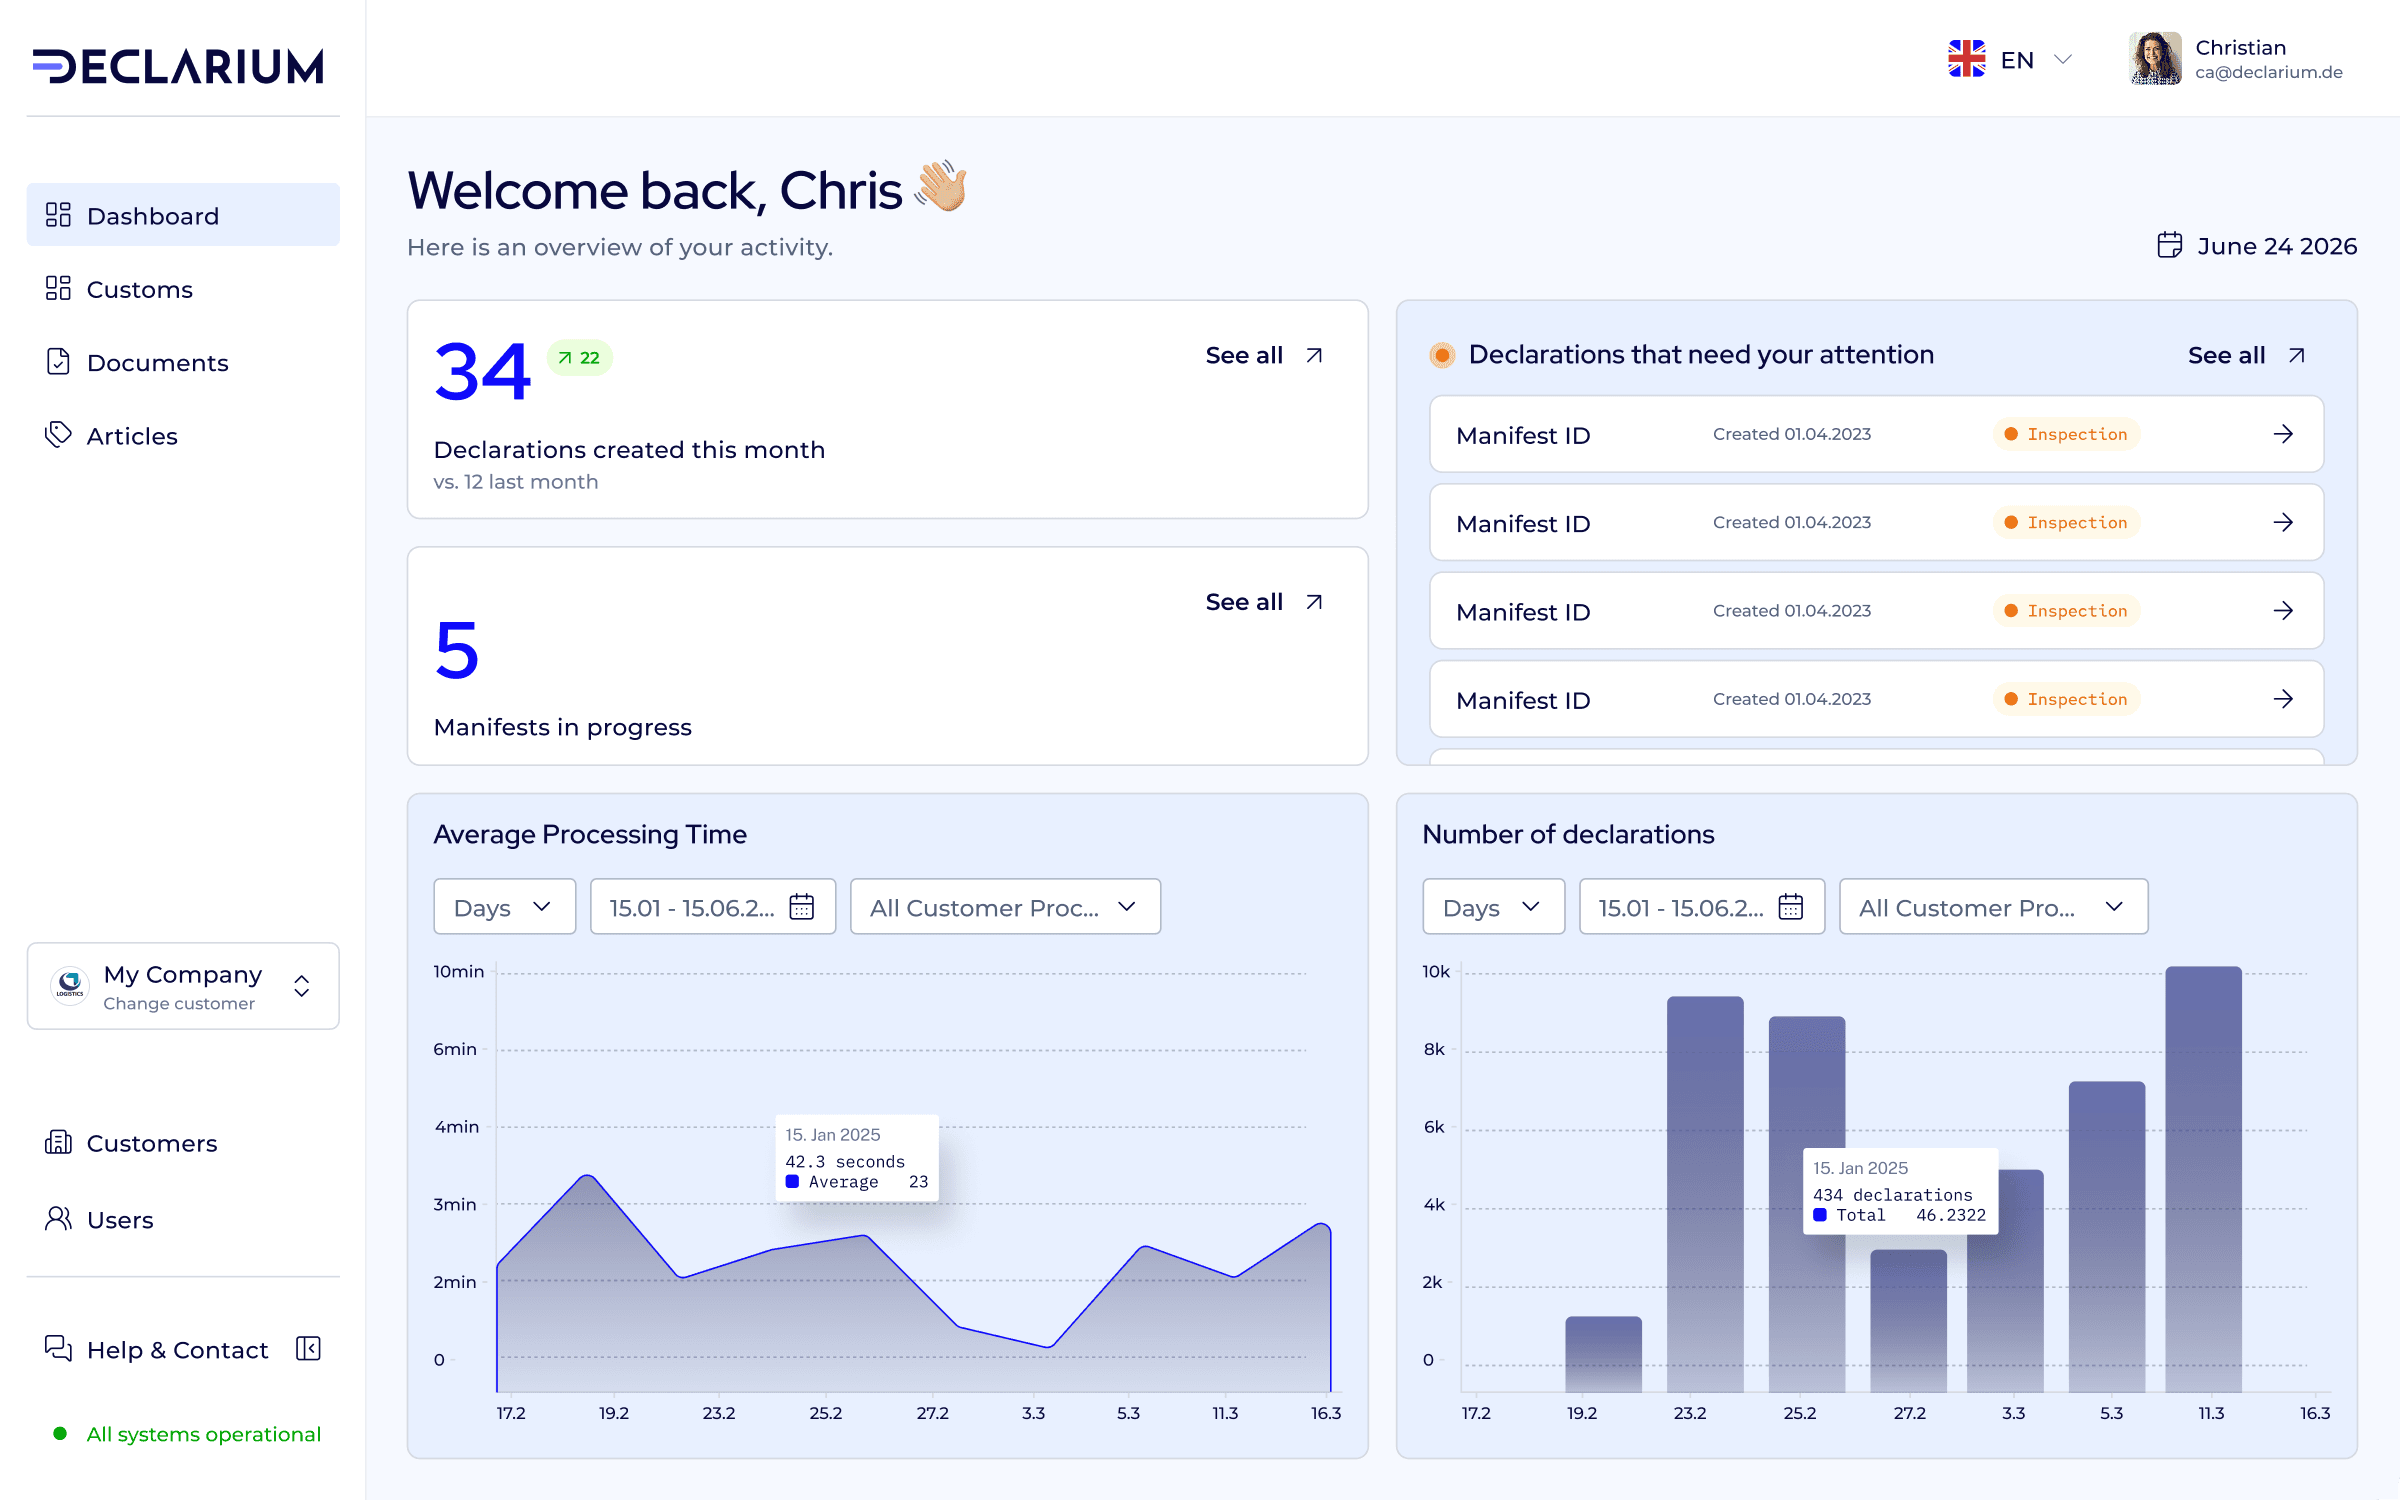
Task: Click the Dashboard grid icon
Action: (59, 215)
